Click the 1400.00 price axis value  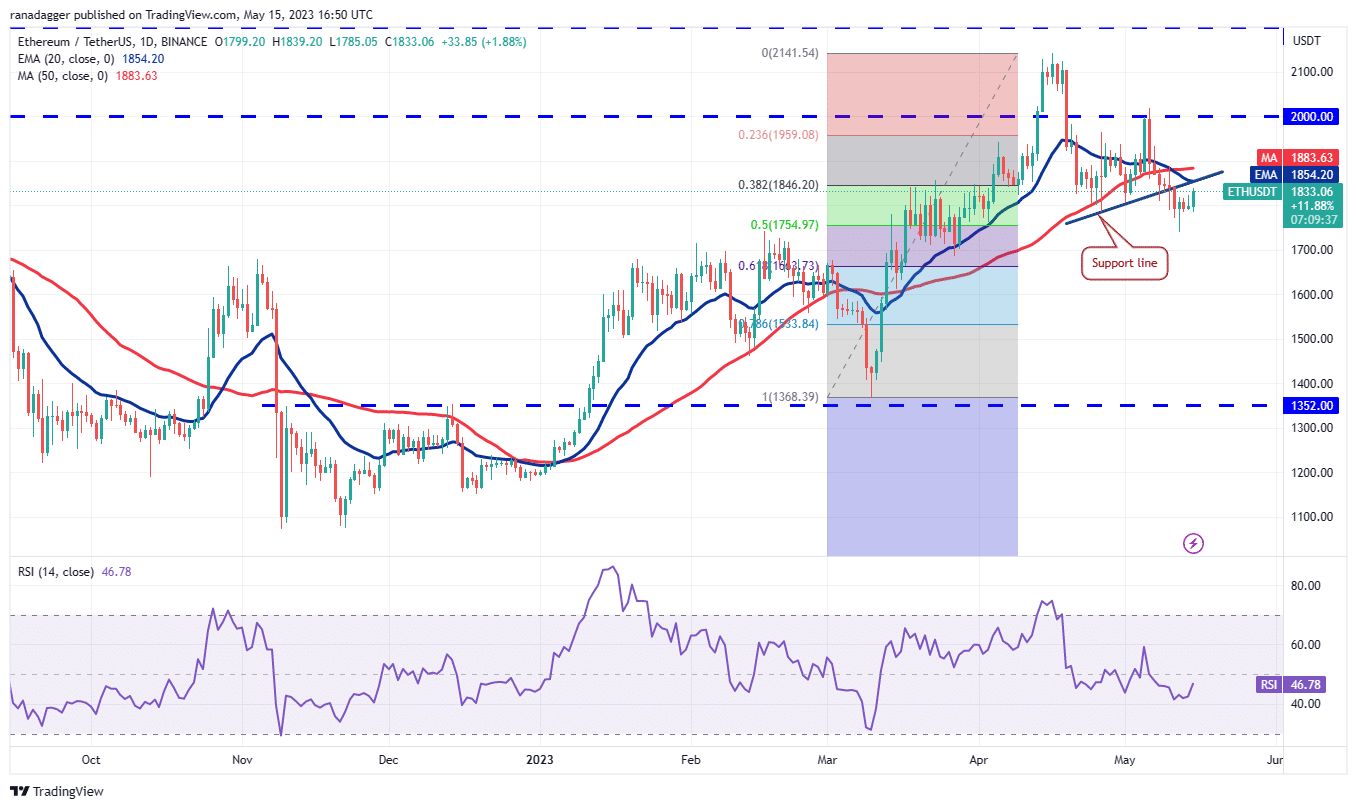click(1312, 383)
